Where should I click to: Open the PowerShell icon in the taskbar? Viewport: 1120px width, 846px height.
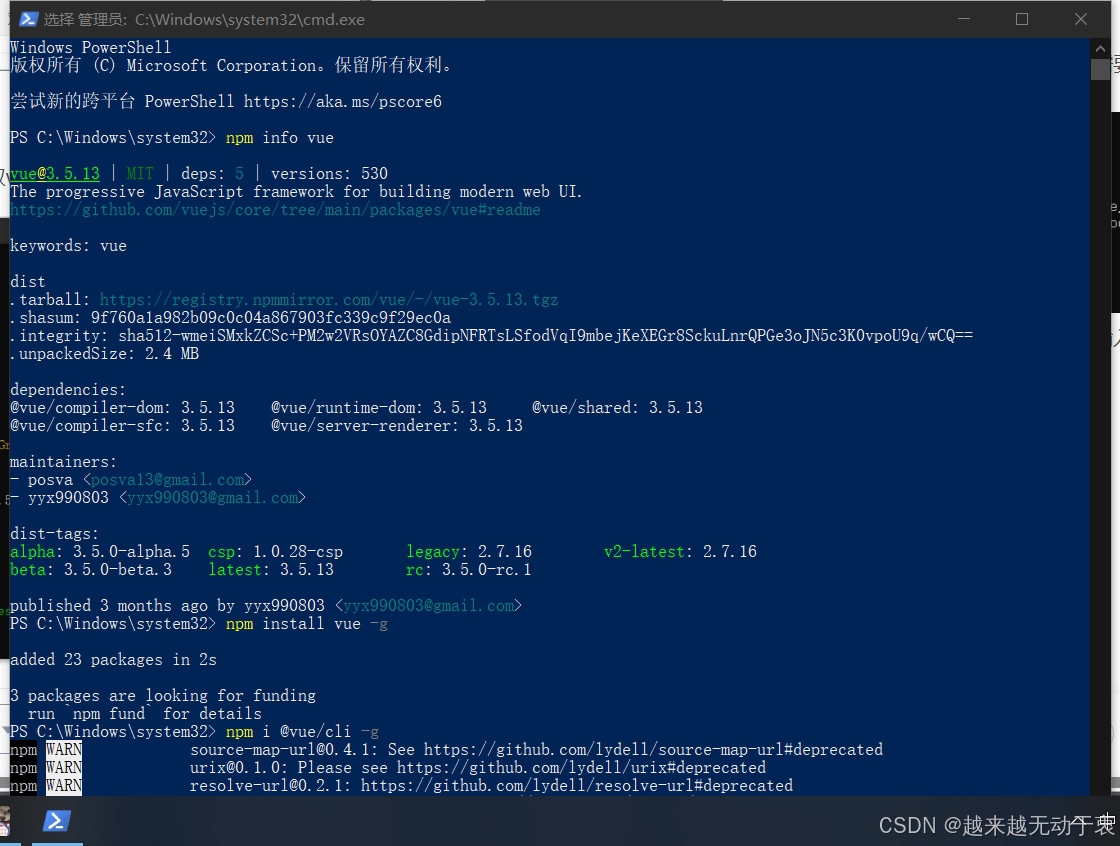56,822
